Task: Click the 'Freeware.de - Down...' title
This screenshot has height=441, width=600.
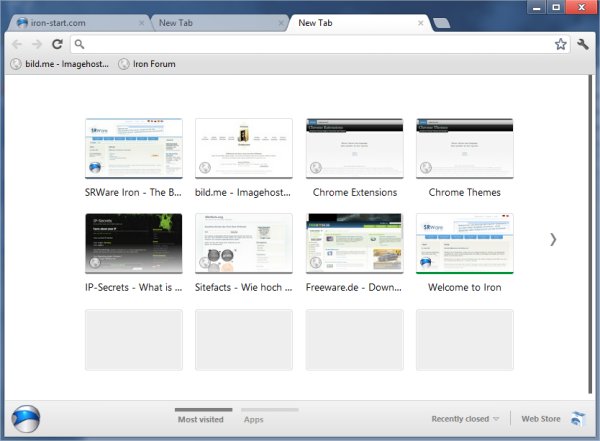Action: (x=354, y=287)
